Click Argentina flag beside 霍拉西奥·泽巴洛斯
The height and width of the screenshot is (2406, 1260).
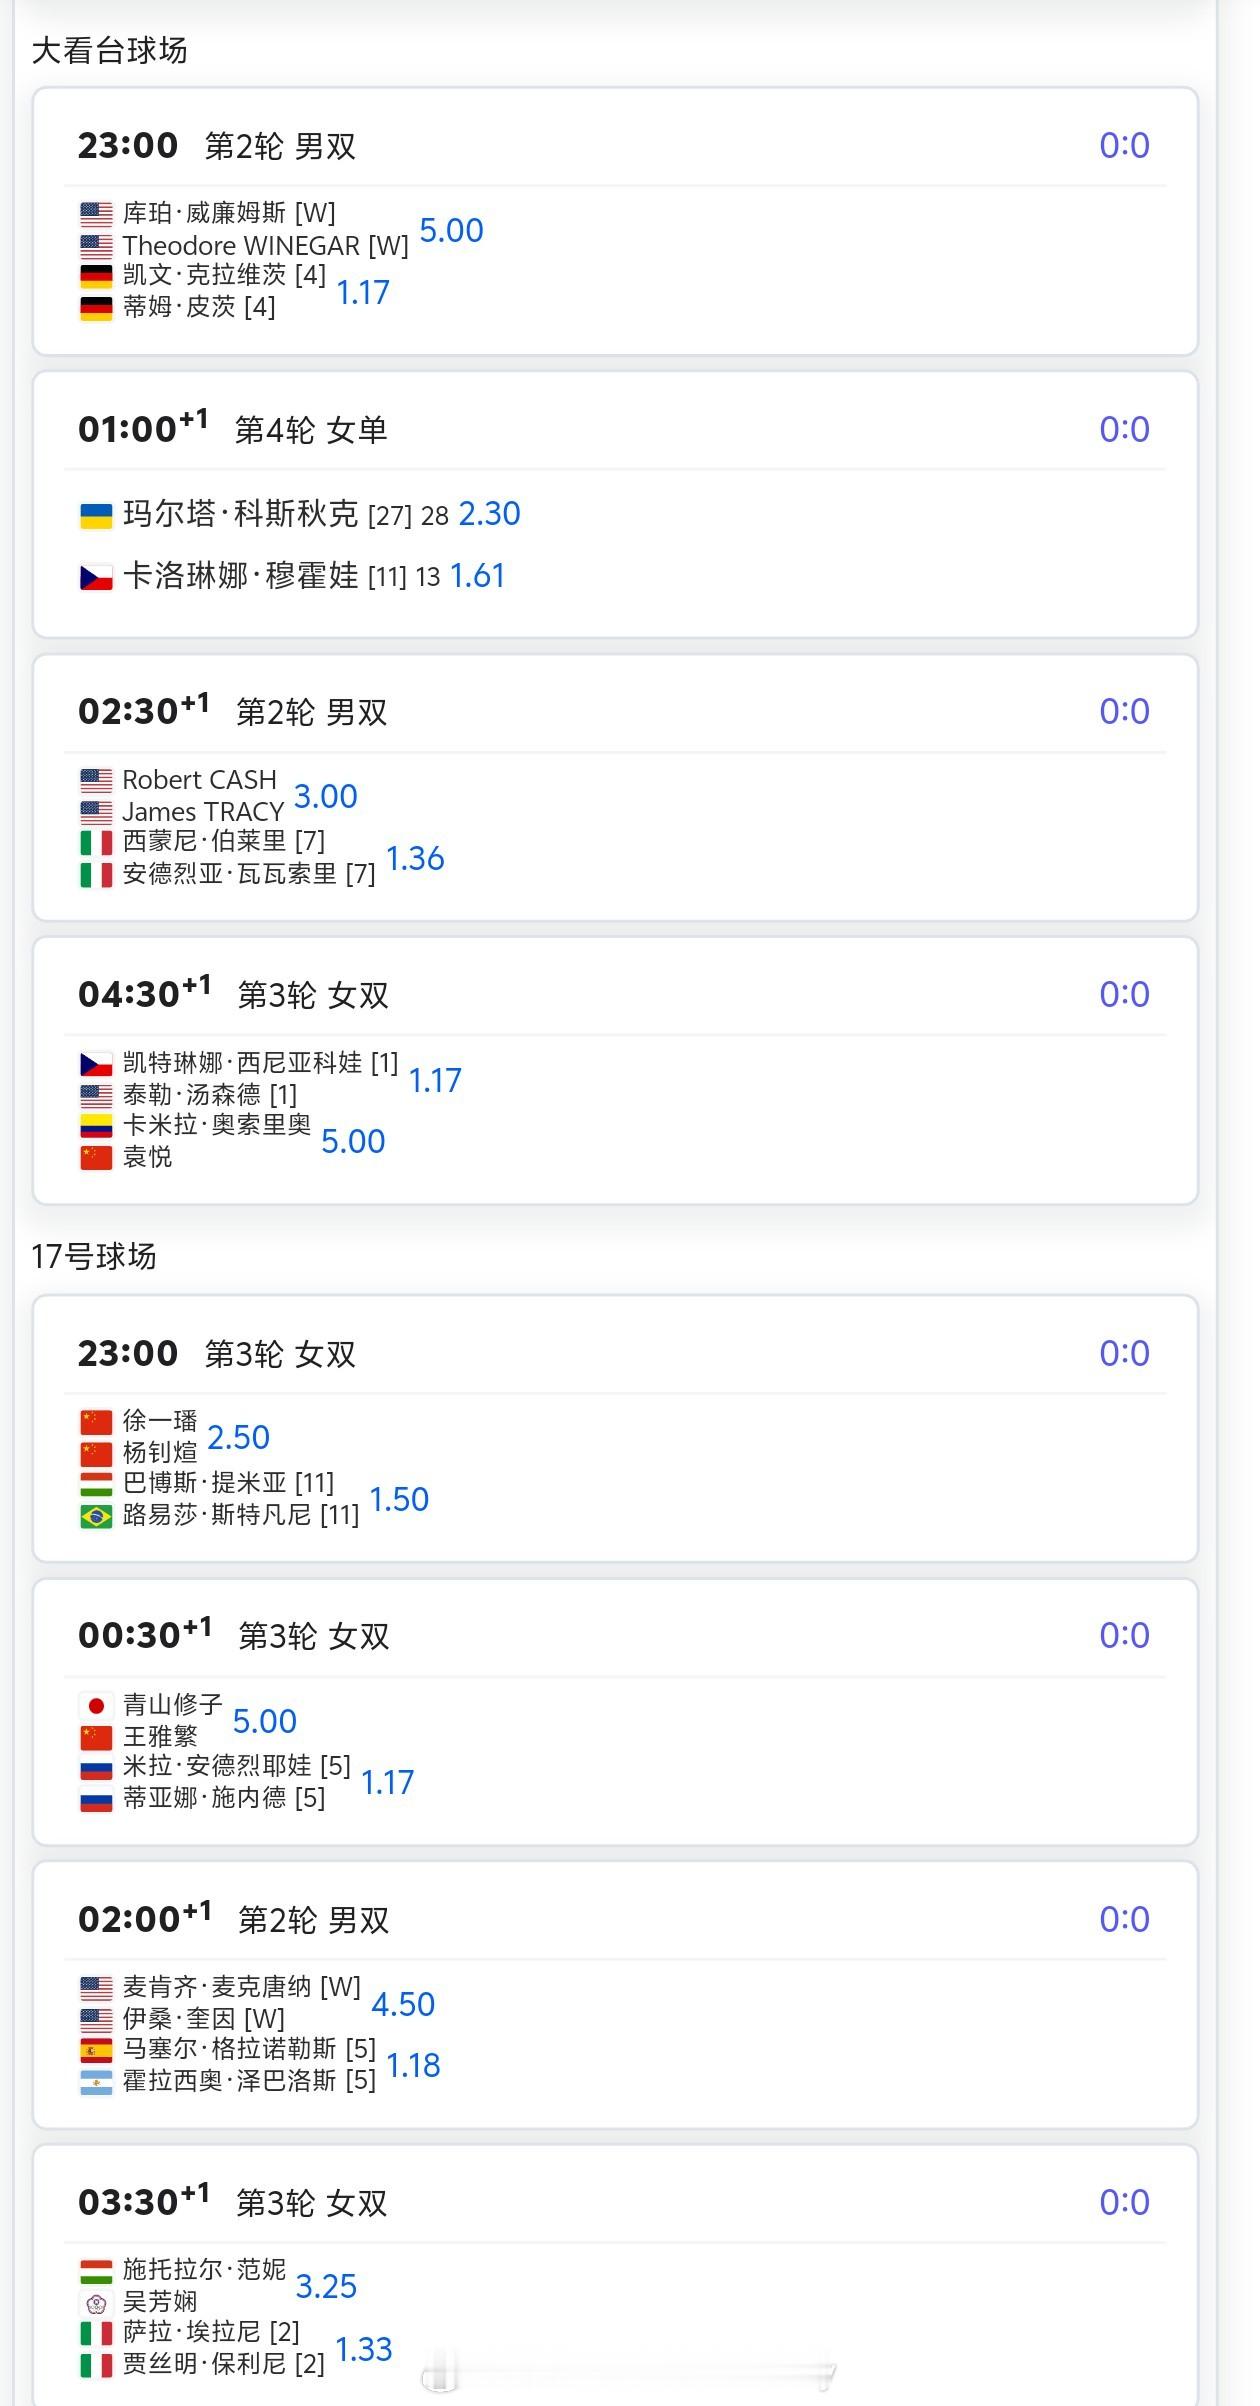tap(96, 2083)
